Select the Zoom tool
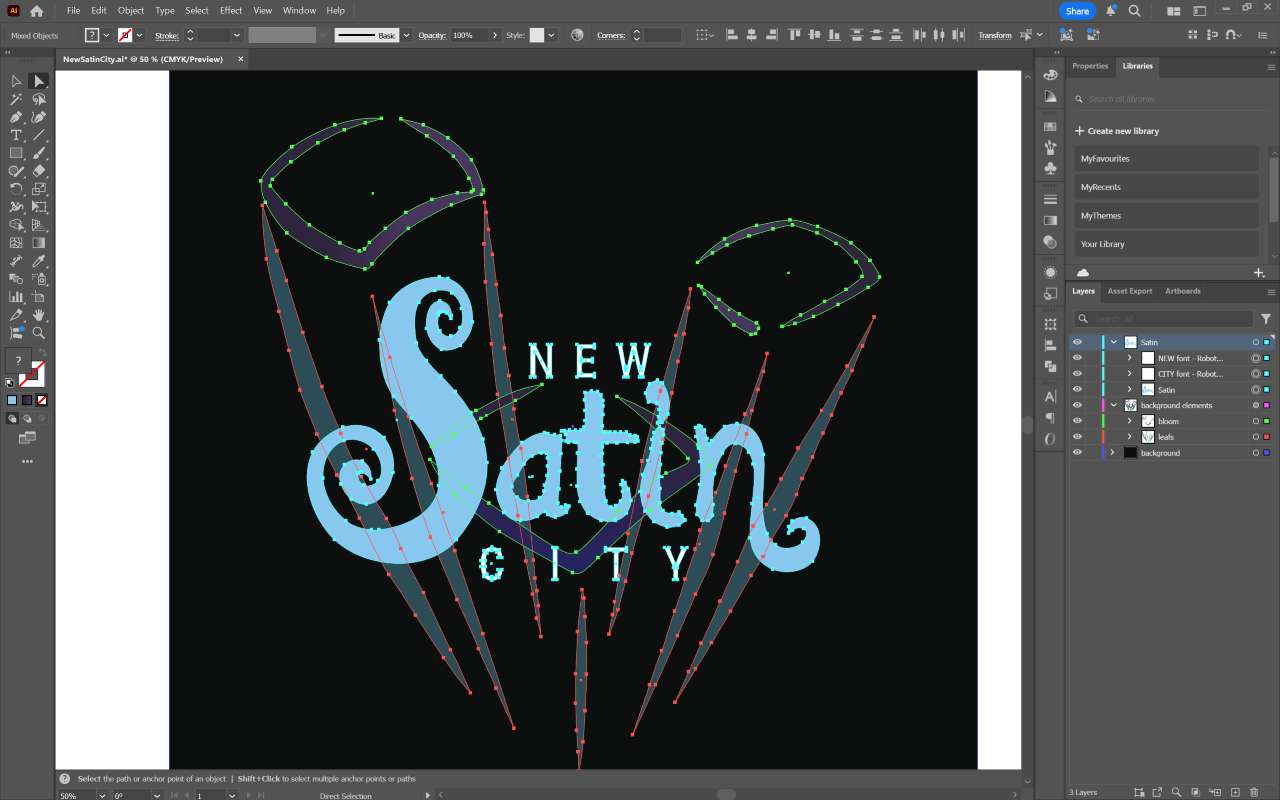 click(x=39, y=333)
